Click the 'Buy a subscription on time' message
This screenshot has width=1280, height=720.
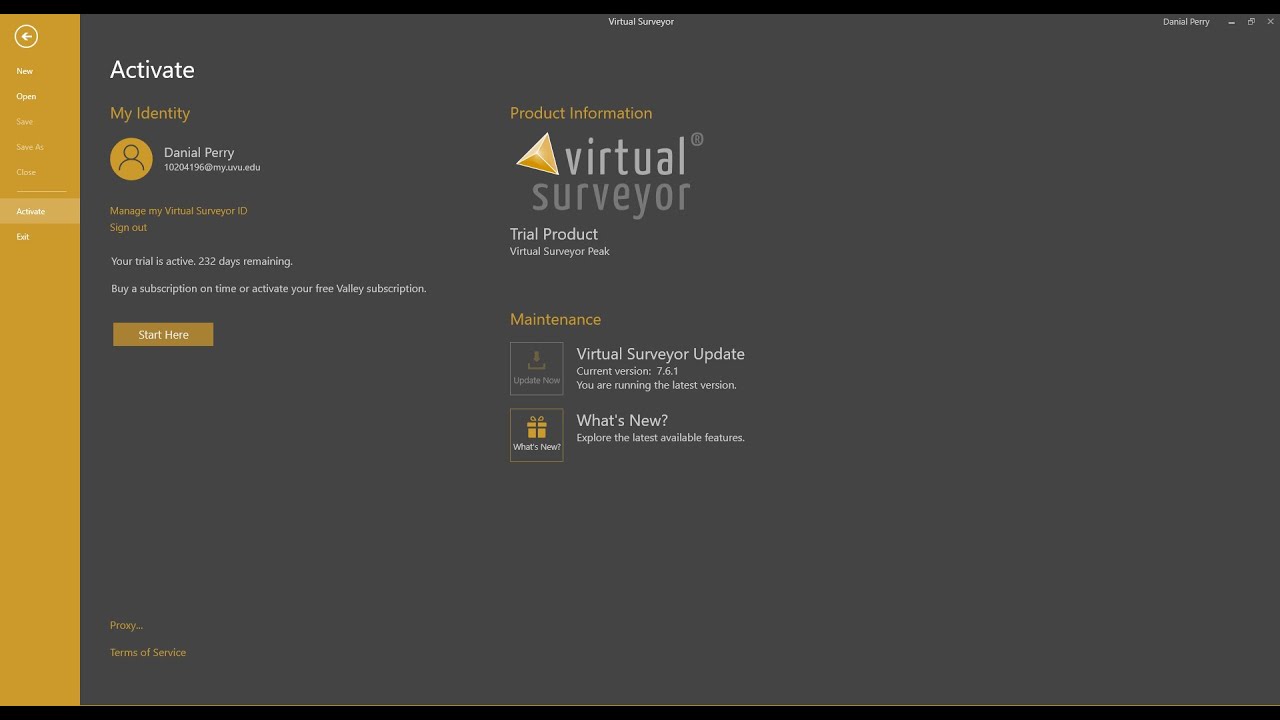click(x=269, y=288)
